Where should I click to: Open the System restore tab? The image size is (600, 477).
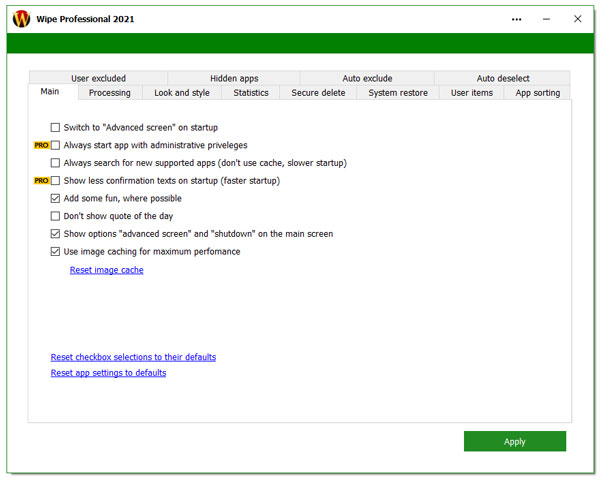[397, 93]
